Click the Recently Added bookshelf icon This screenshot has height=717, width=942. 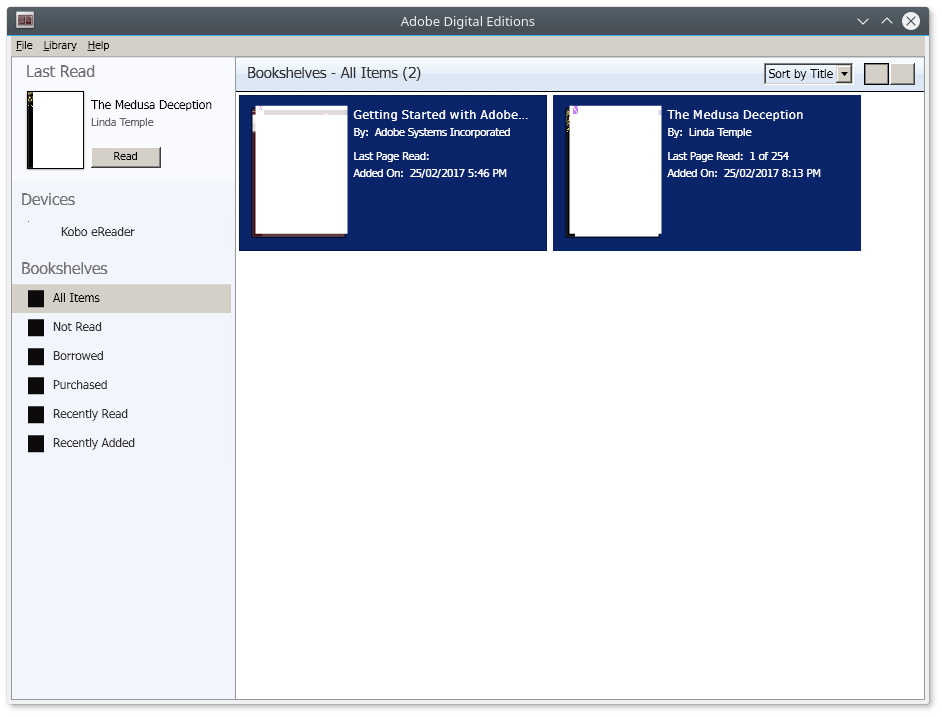click(x=36, y=443)
